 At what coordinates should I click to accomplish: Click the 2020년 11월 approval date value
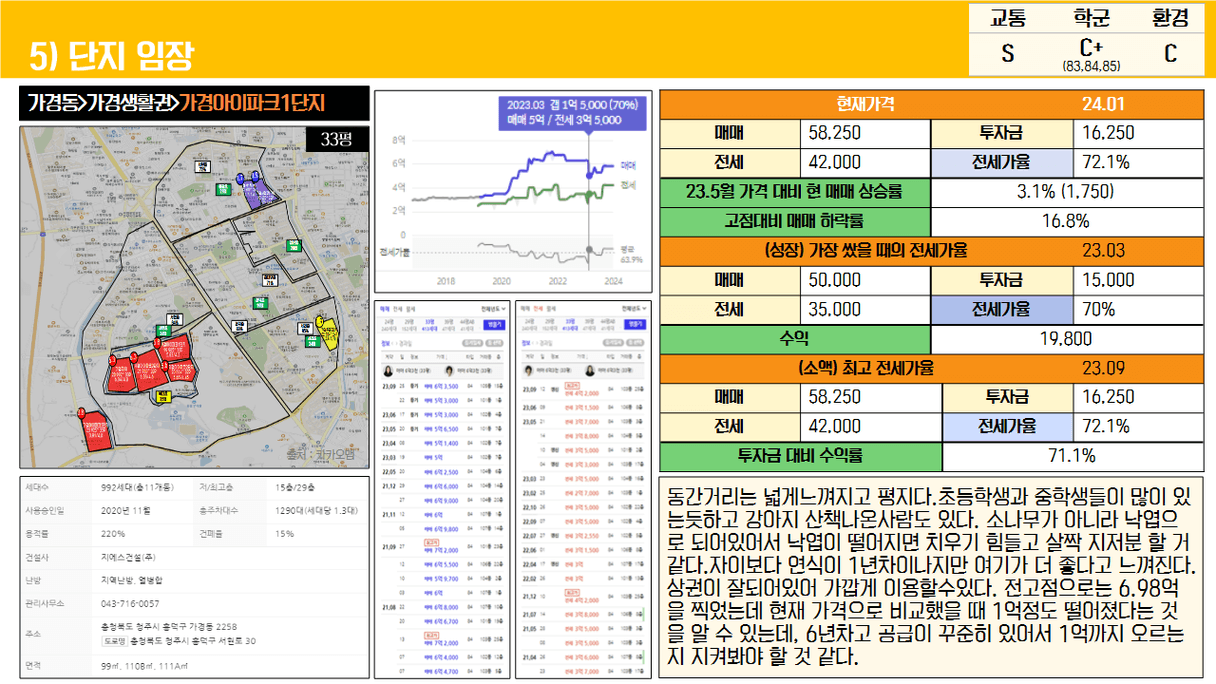point(125,510)
